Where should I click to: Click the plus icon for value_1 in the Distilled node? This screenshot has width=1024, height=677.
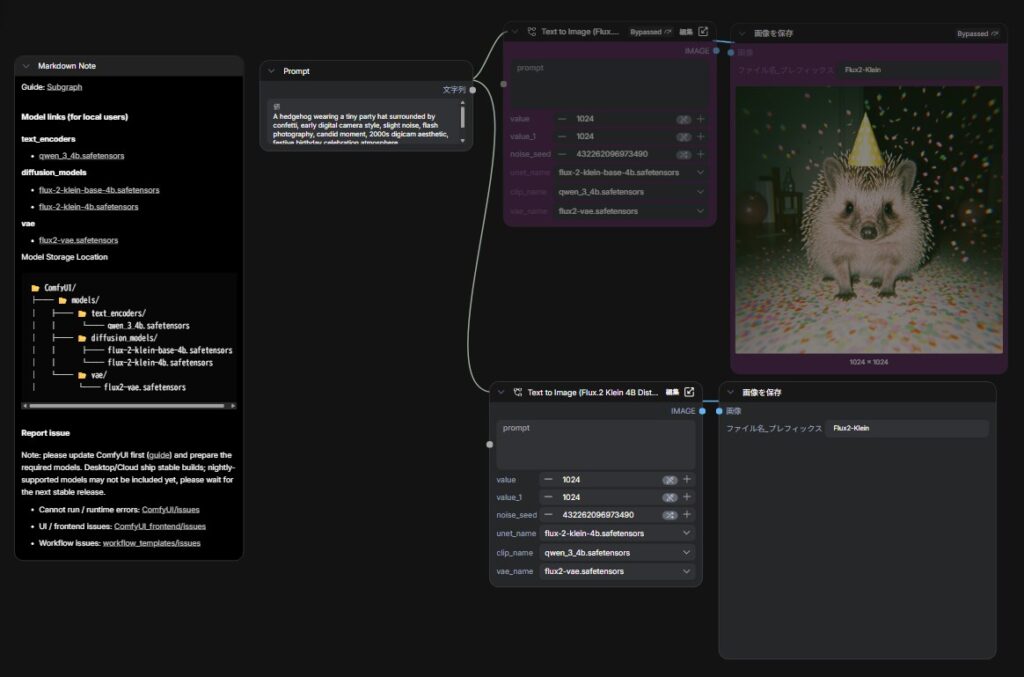tap(687, 497)
